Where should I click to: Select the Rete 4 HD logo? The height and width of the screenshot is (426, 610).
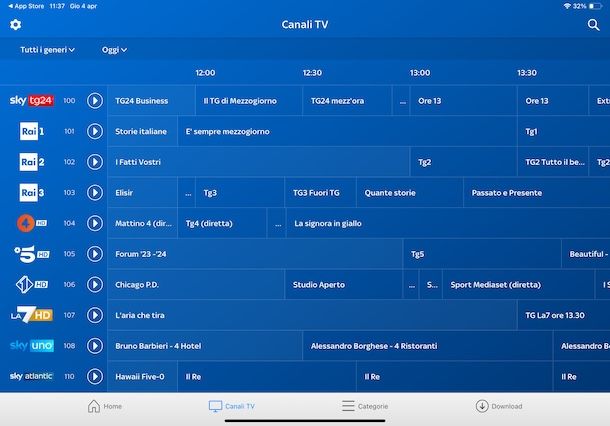[32, 223]
